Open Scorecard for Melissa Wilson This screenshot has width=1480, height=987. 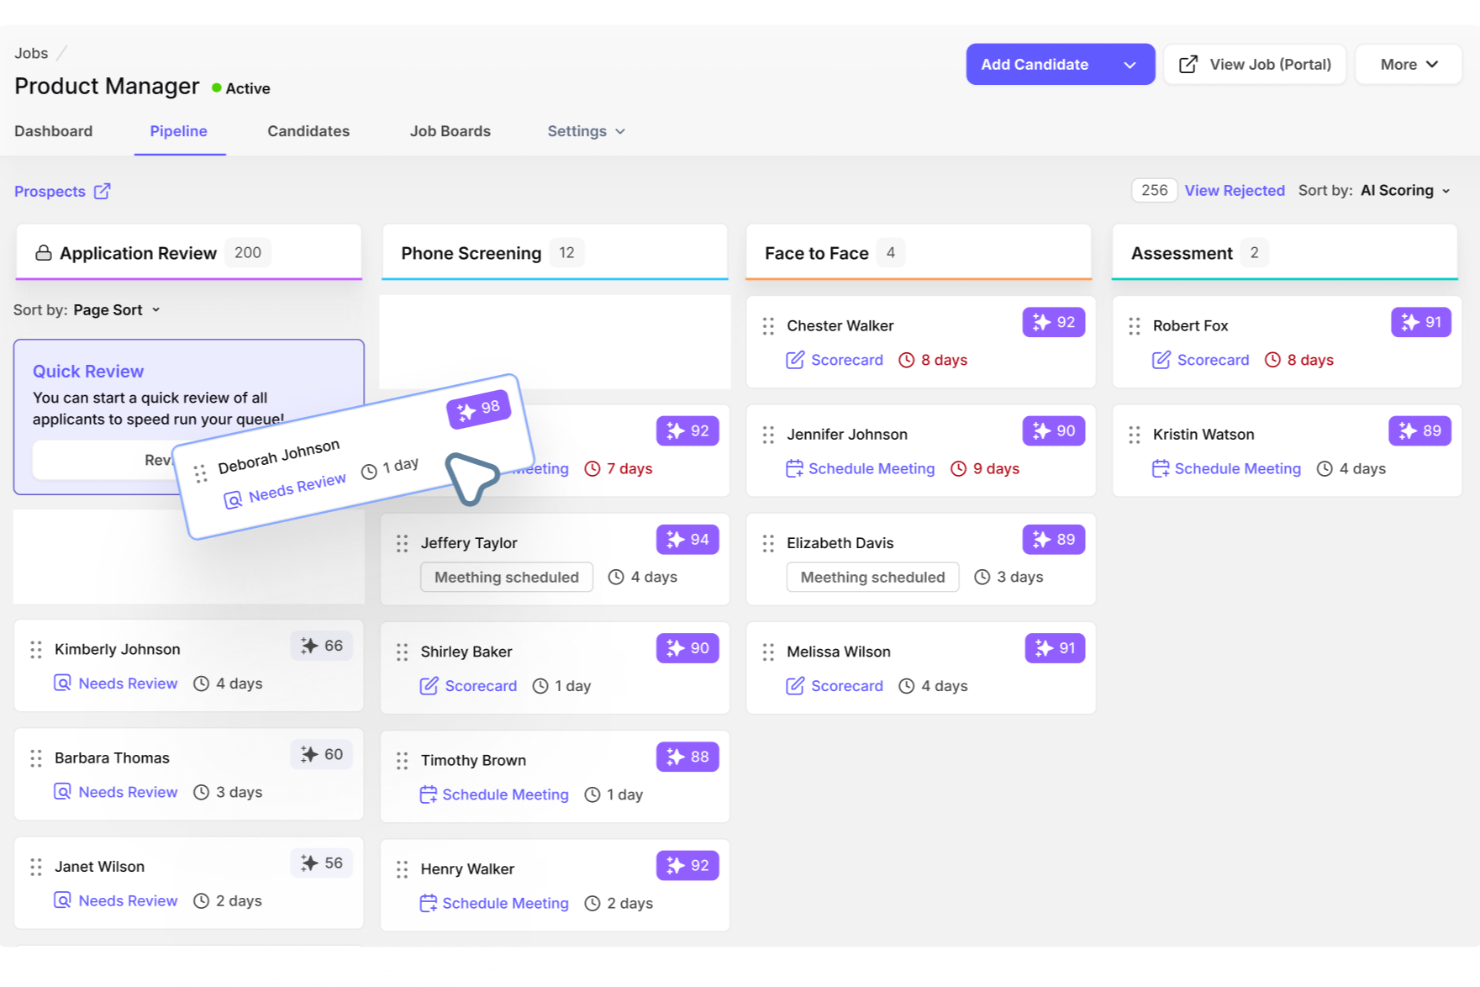(847, 686)
